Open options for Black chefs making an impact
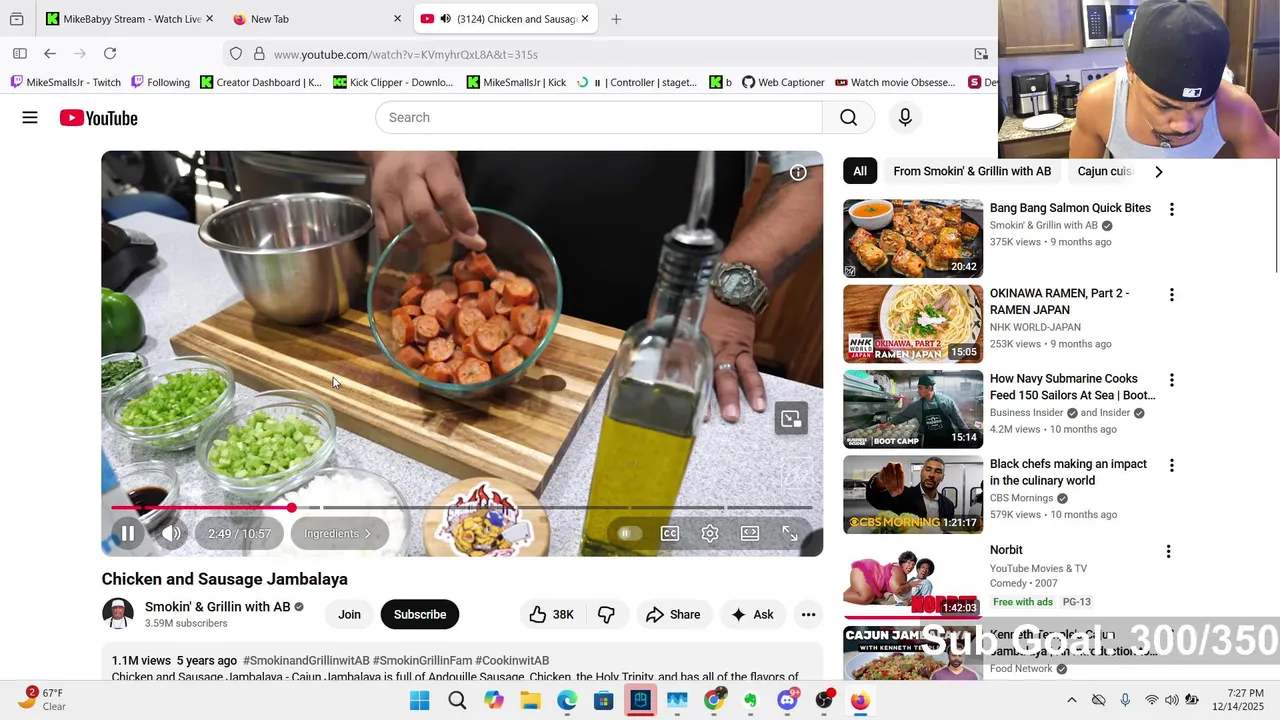Image resolution: width=1280 pixels, height=720 pixels. coord(1171,466)
